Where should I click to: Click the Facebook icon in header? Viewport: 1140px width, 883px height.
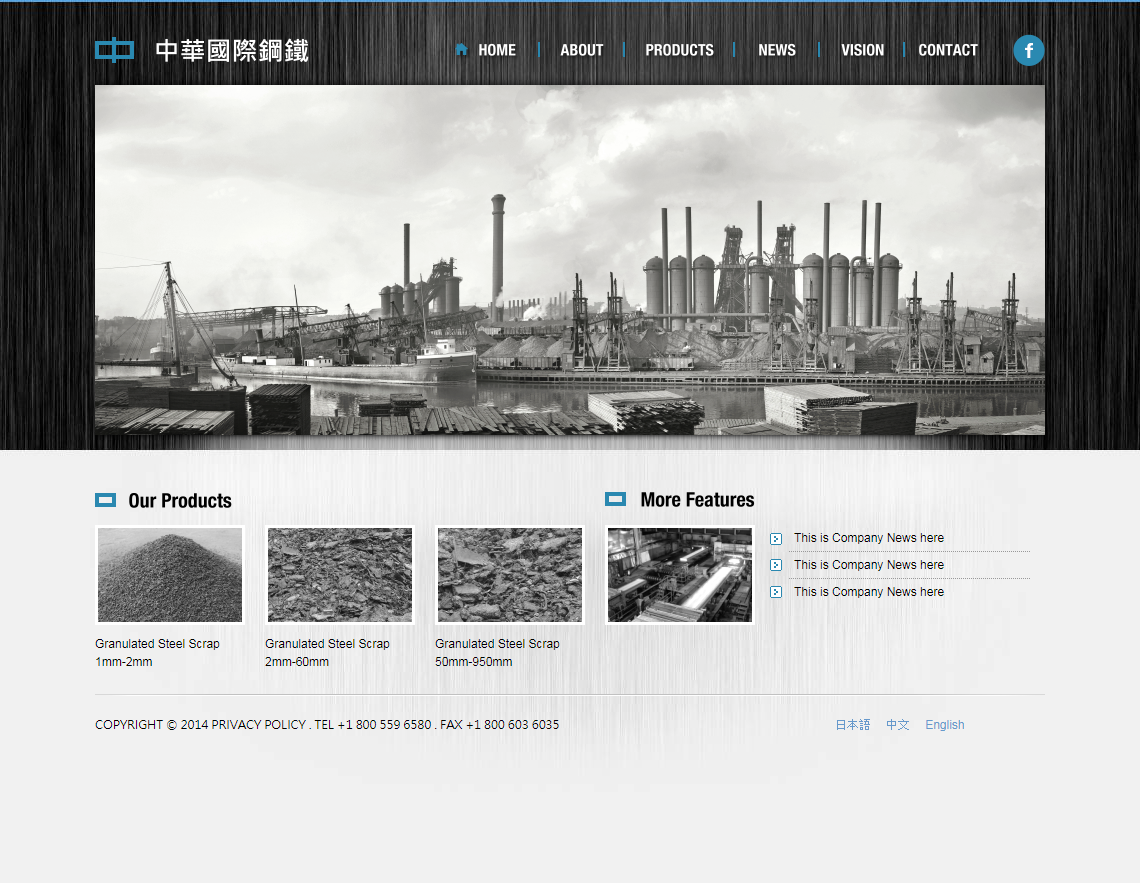coord(1028,51)
